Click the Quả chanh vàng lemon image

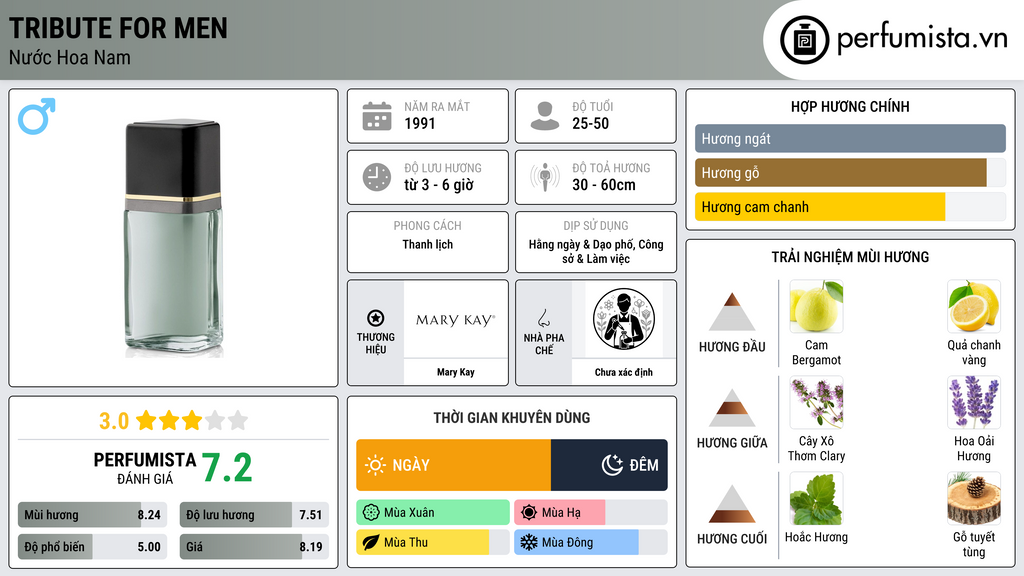pyautogui.click(x=974, y=307)
